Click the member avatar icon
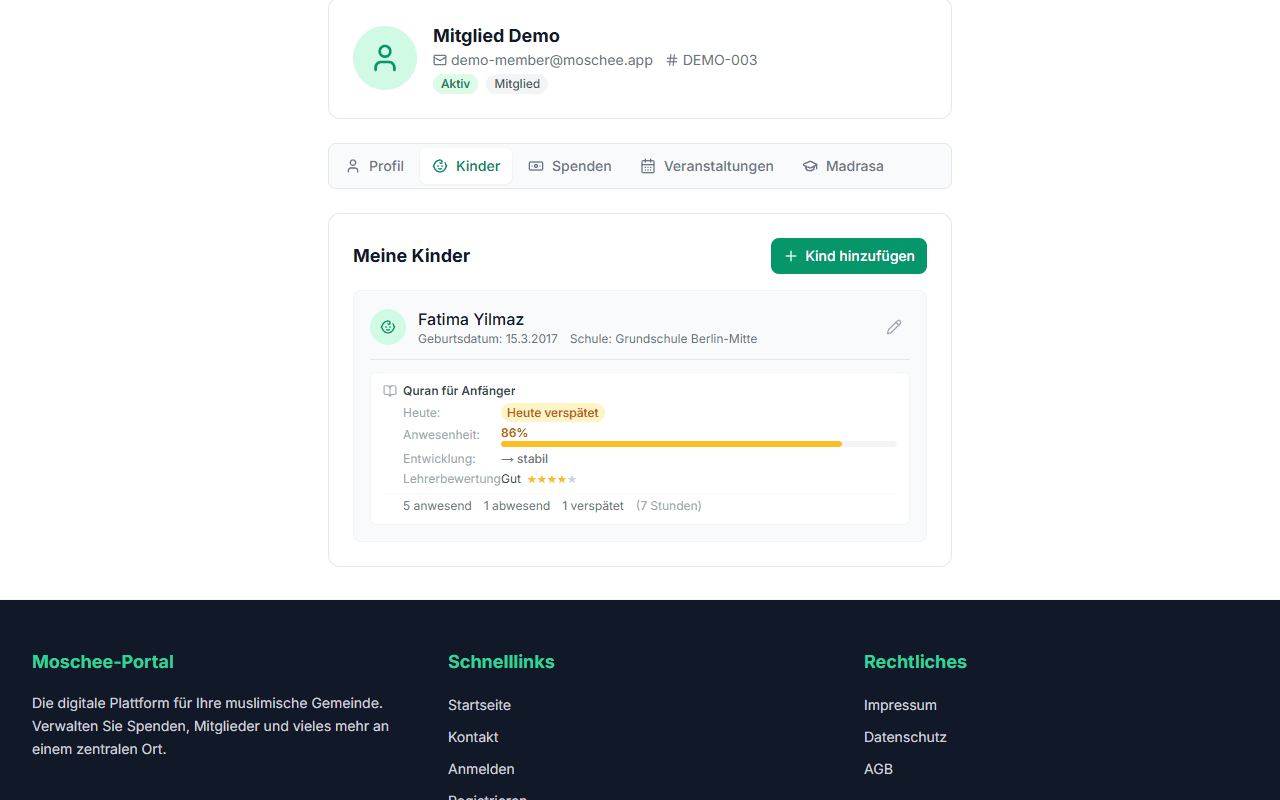1280x800 pixels. pyautogui.click(x=385, y=58)
